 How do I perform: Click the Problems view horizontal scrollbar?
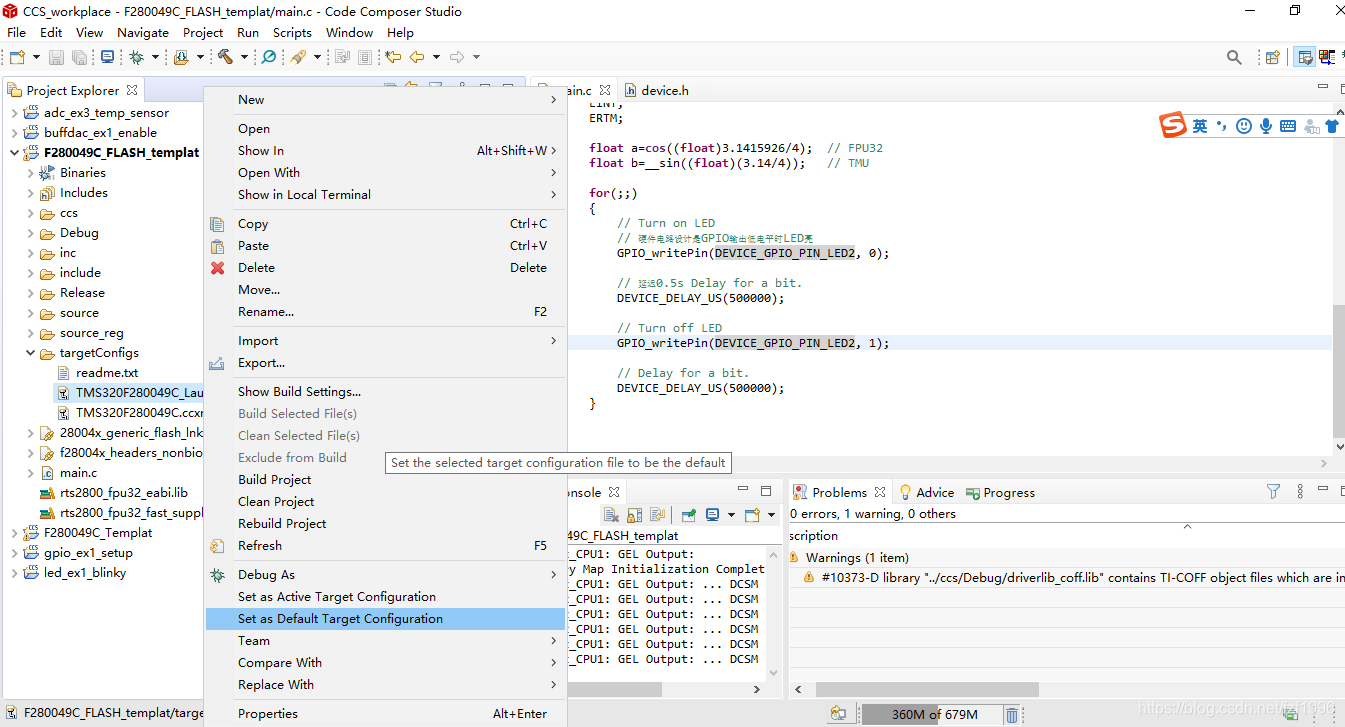point(927,690)
